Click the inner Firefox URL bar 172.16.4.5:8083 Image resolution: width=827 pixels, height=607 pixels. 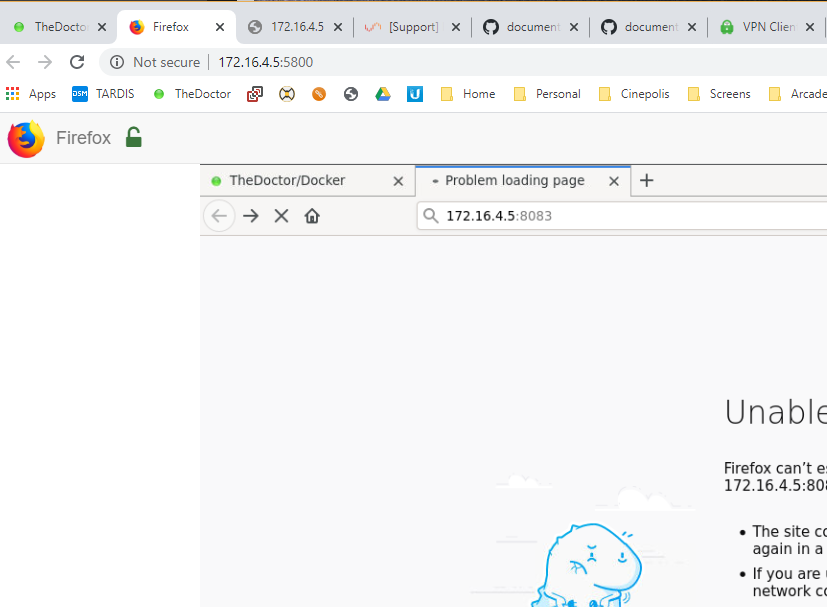click(622, 216)
